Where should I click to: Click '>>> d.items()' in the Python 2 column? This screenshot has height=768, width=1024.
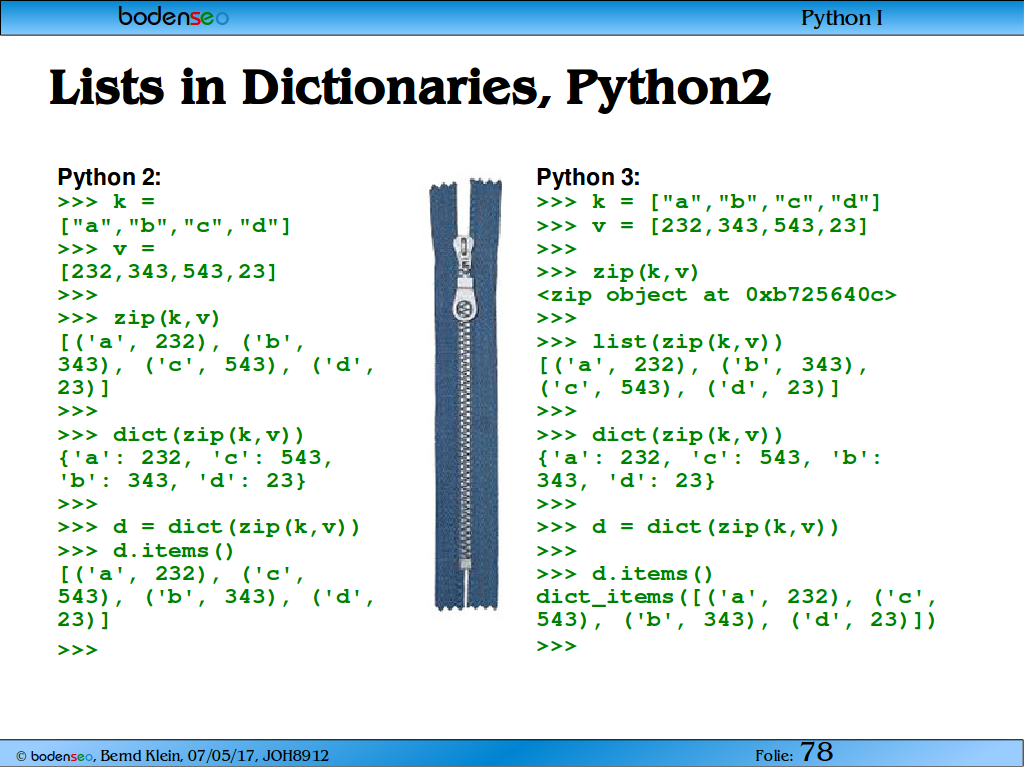coord(146,551)
